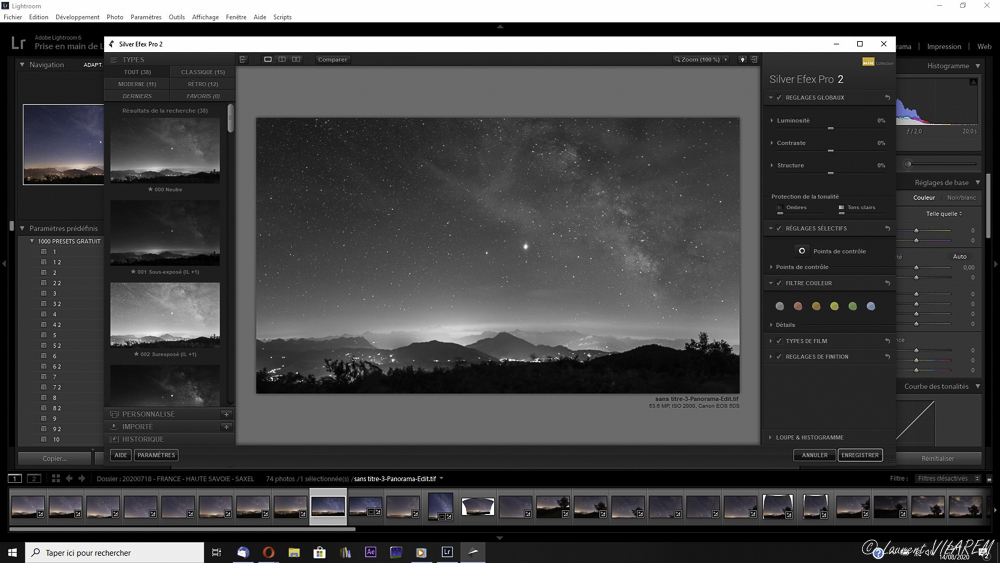Switch to split preview view icon
The width and height of the screenshot is (1000, 563).
pos(282,60)
